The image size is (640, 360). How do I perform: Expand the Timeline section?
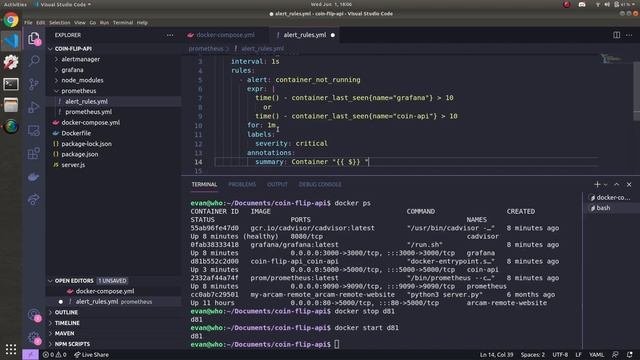pyautogui.click(x=67, y=323)
